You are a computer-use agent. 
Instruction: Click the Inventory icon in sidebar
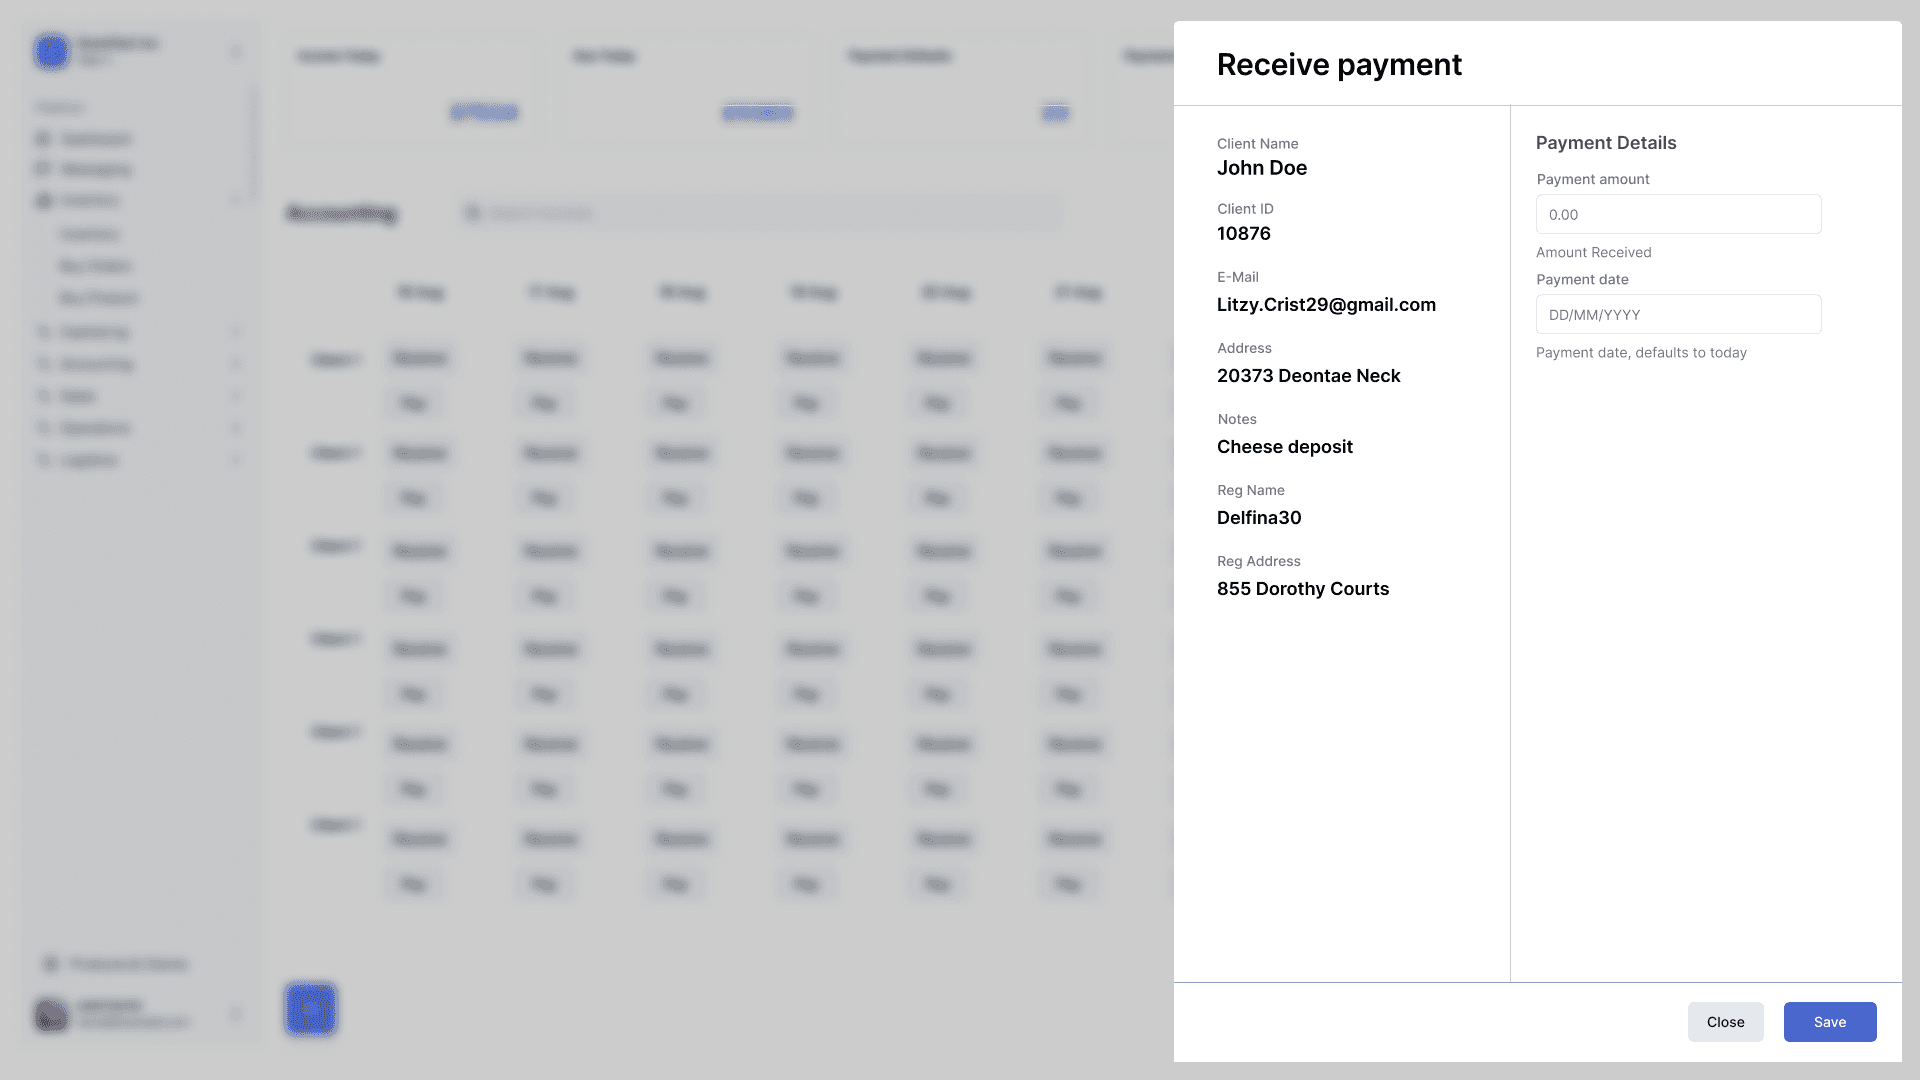pos(43,201)
